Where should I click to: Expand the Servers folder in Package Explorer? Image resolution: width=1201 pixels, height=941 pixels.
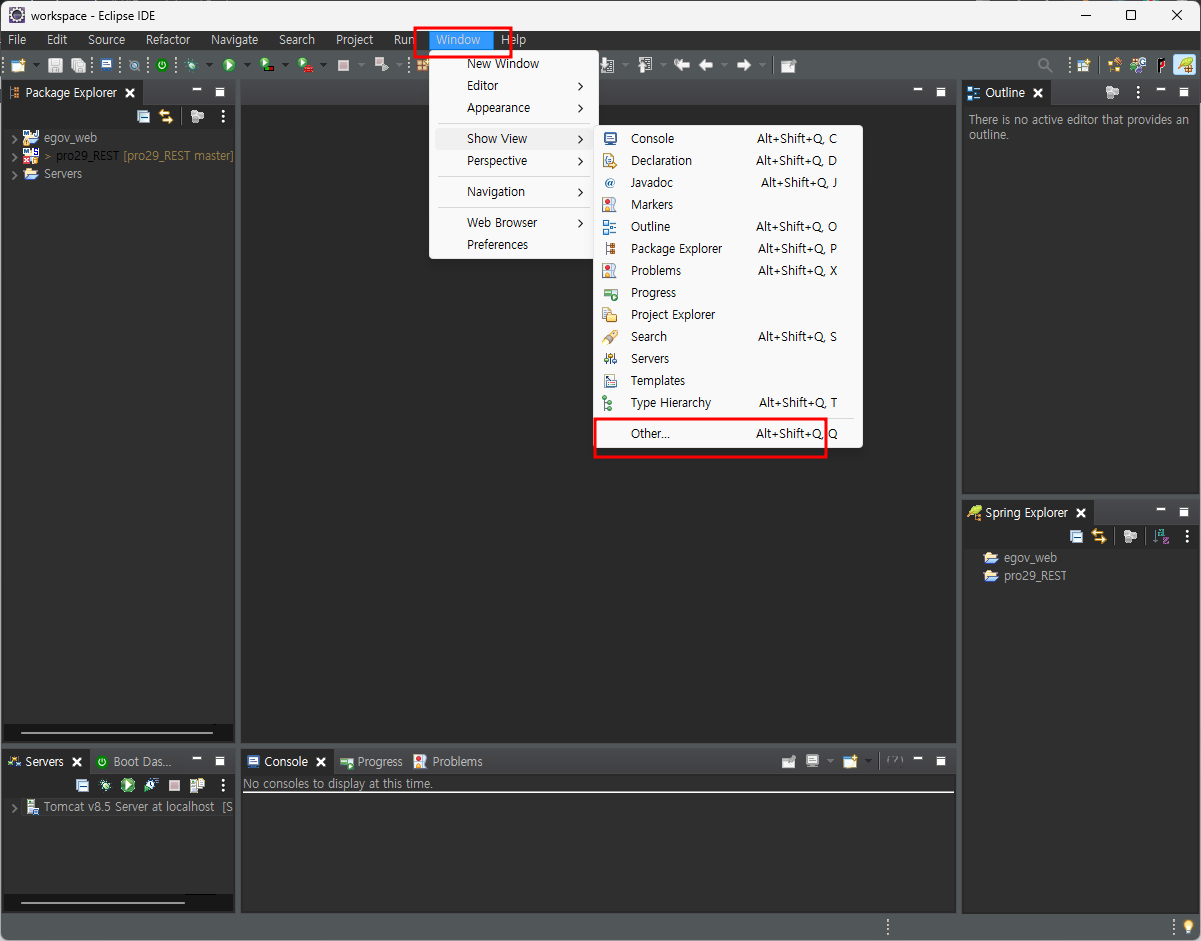point(14,174)
